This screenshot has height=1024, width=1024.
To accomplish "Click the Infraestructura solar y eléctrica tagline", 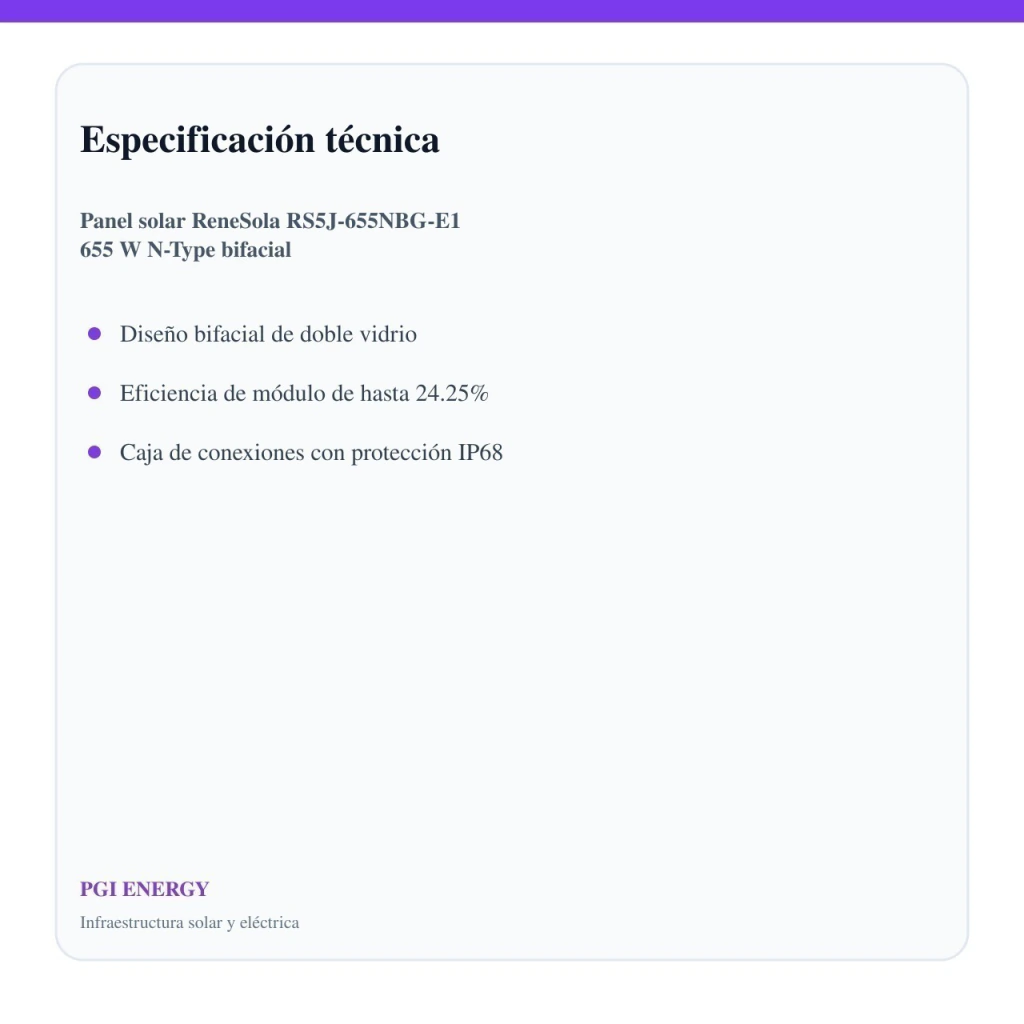I will [x=189, y=923].
